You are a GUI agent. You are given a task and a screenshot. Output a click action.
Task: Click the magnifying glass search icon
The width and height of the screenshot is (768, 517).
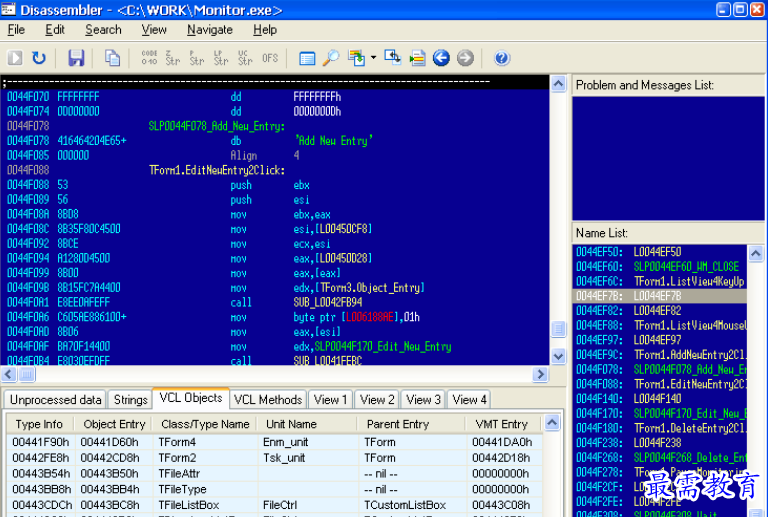click(x=330, y=58)
